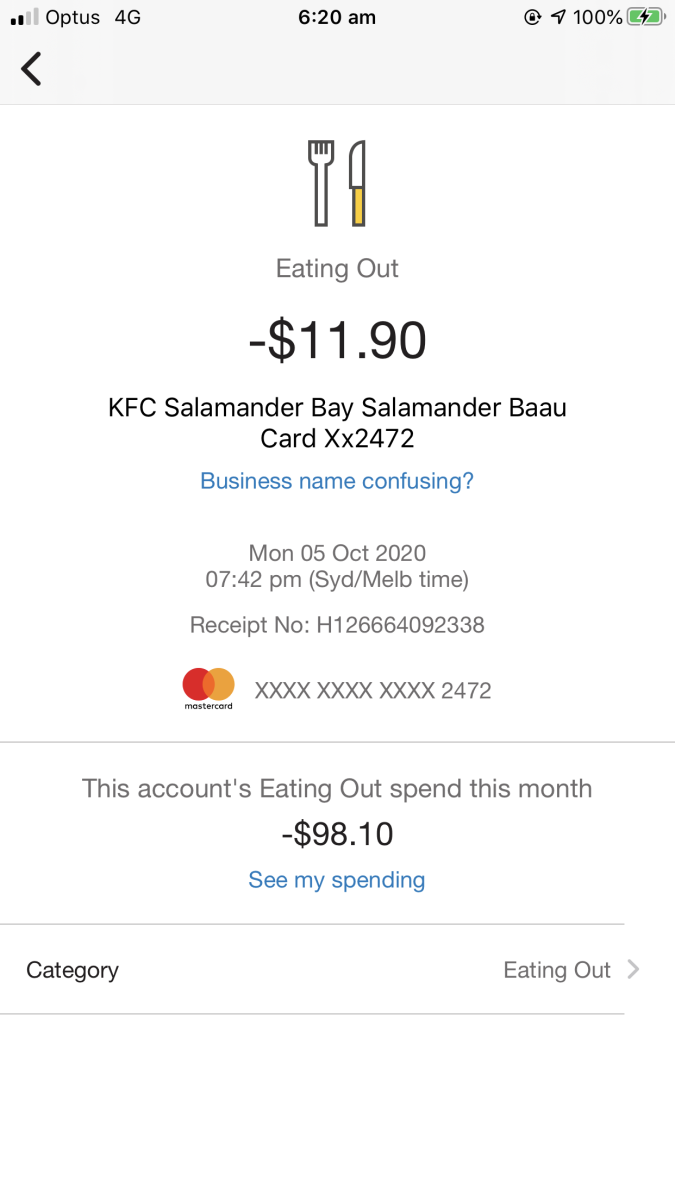Open the Category chevron arrow
675x1200 pixels.
pos(632,969)
